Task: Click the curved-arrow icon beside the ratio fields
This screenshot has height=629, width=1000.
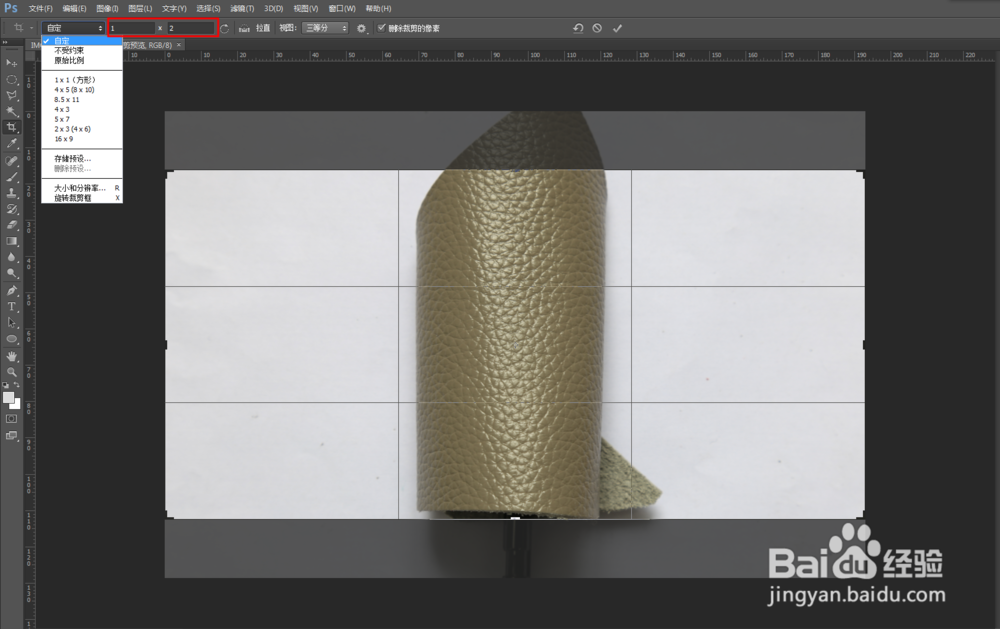Action: tap(224, 28)
